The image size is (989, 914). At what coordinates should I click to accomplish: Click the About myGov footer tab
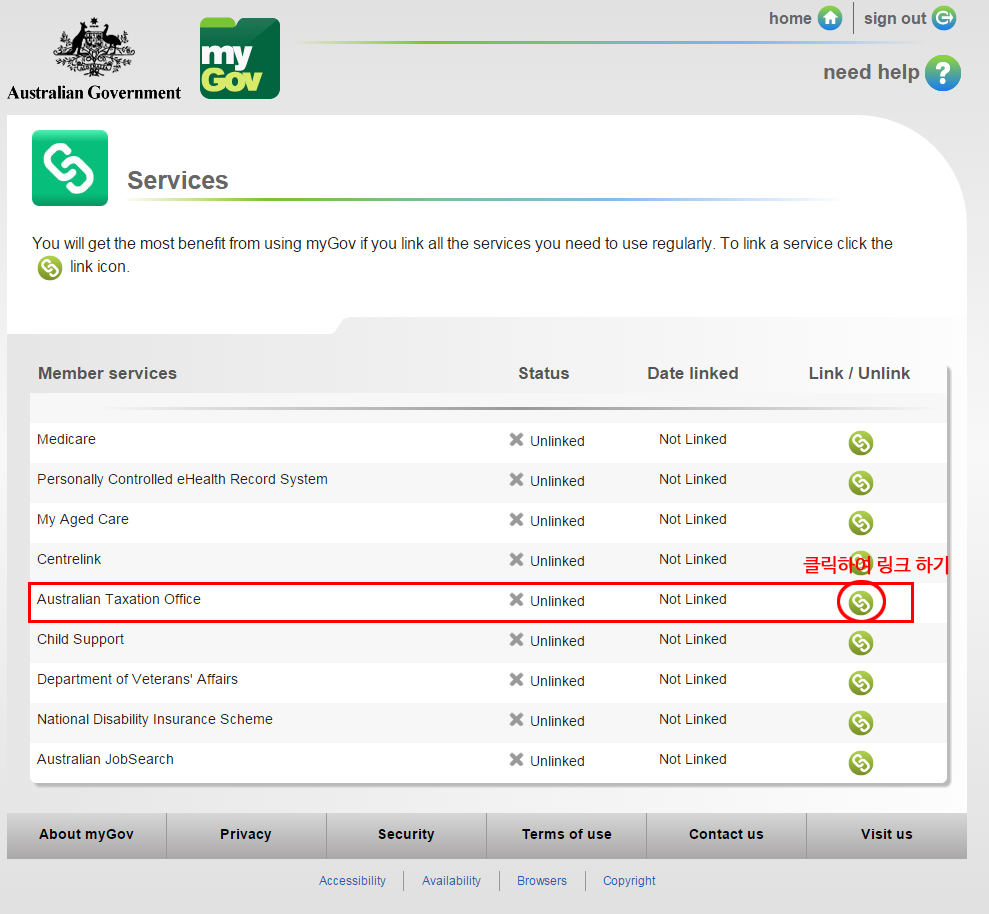pyautogui.click(x=86, y=835)
